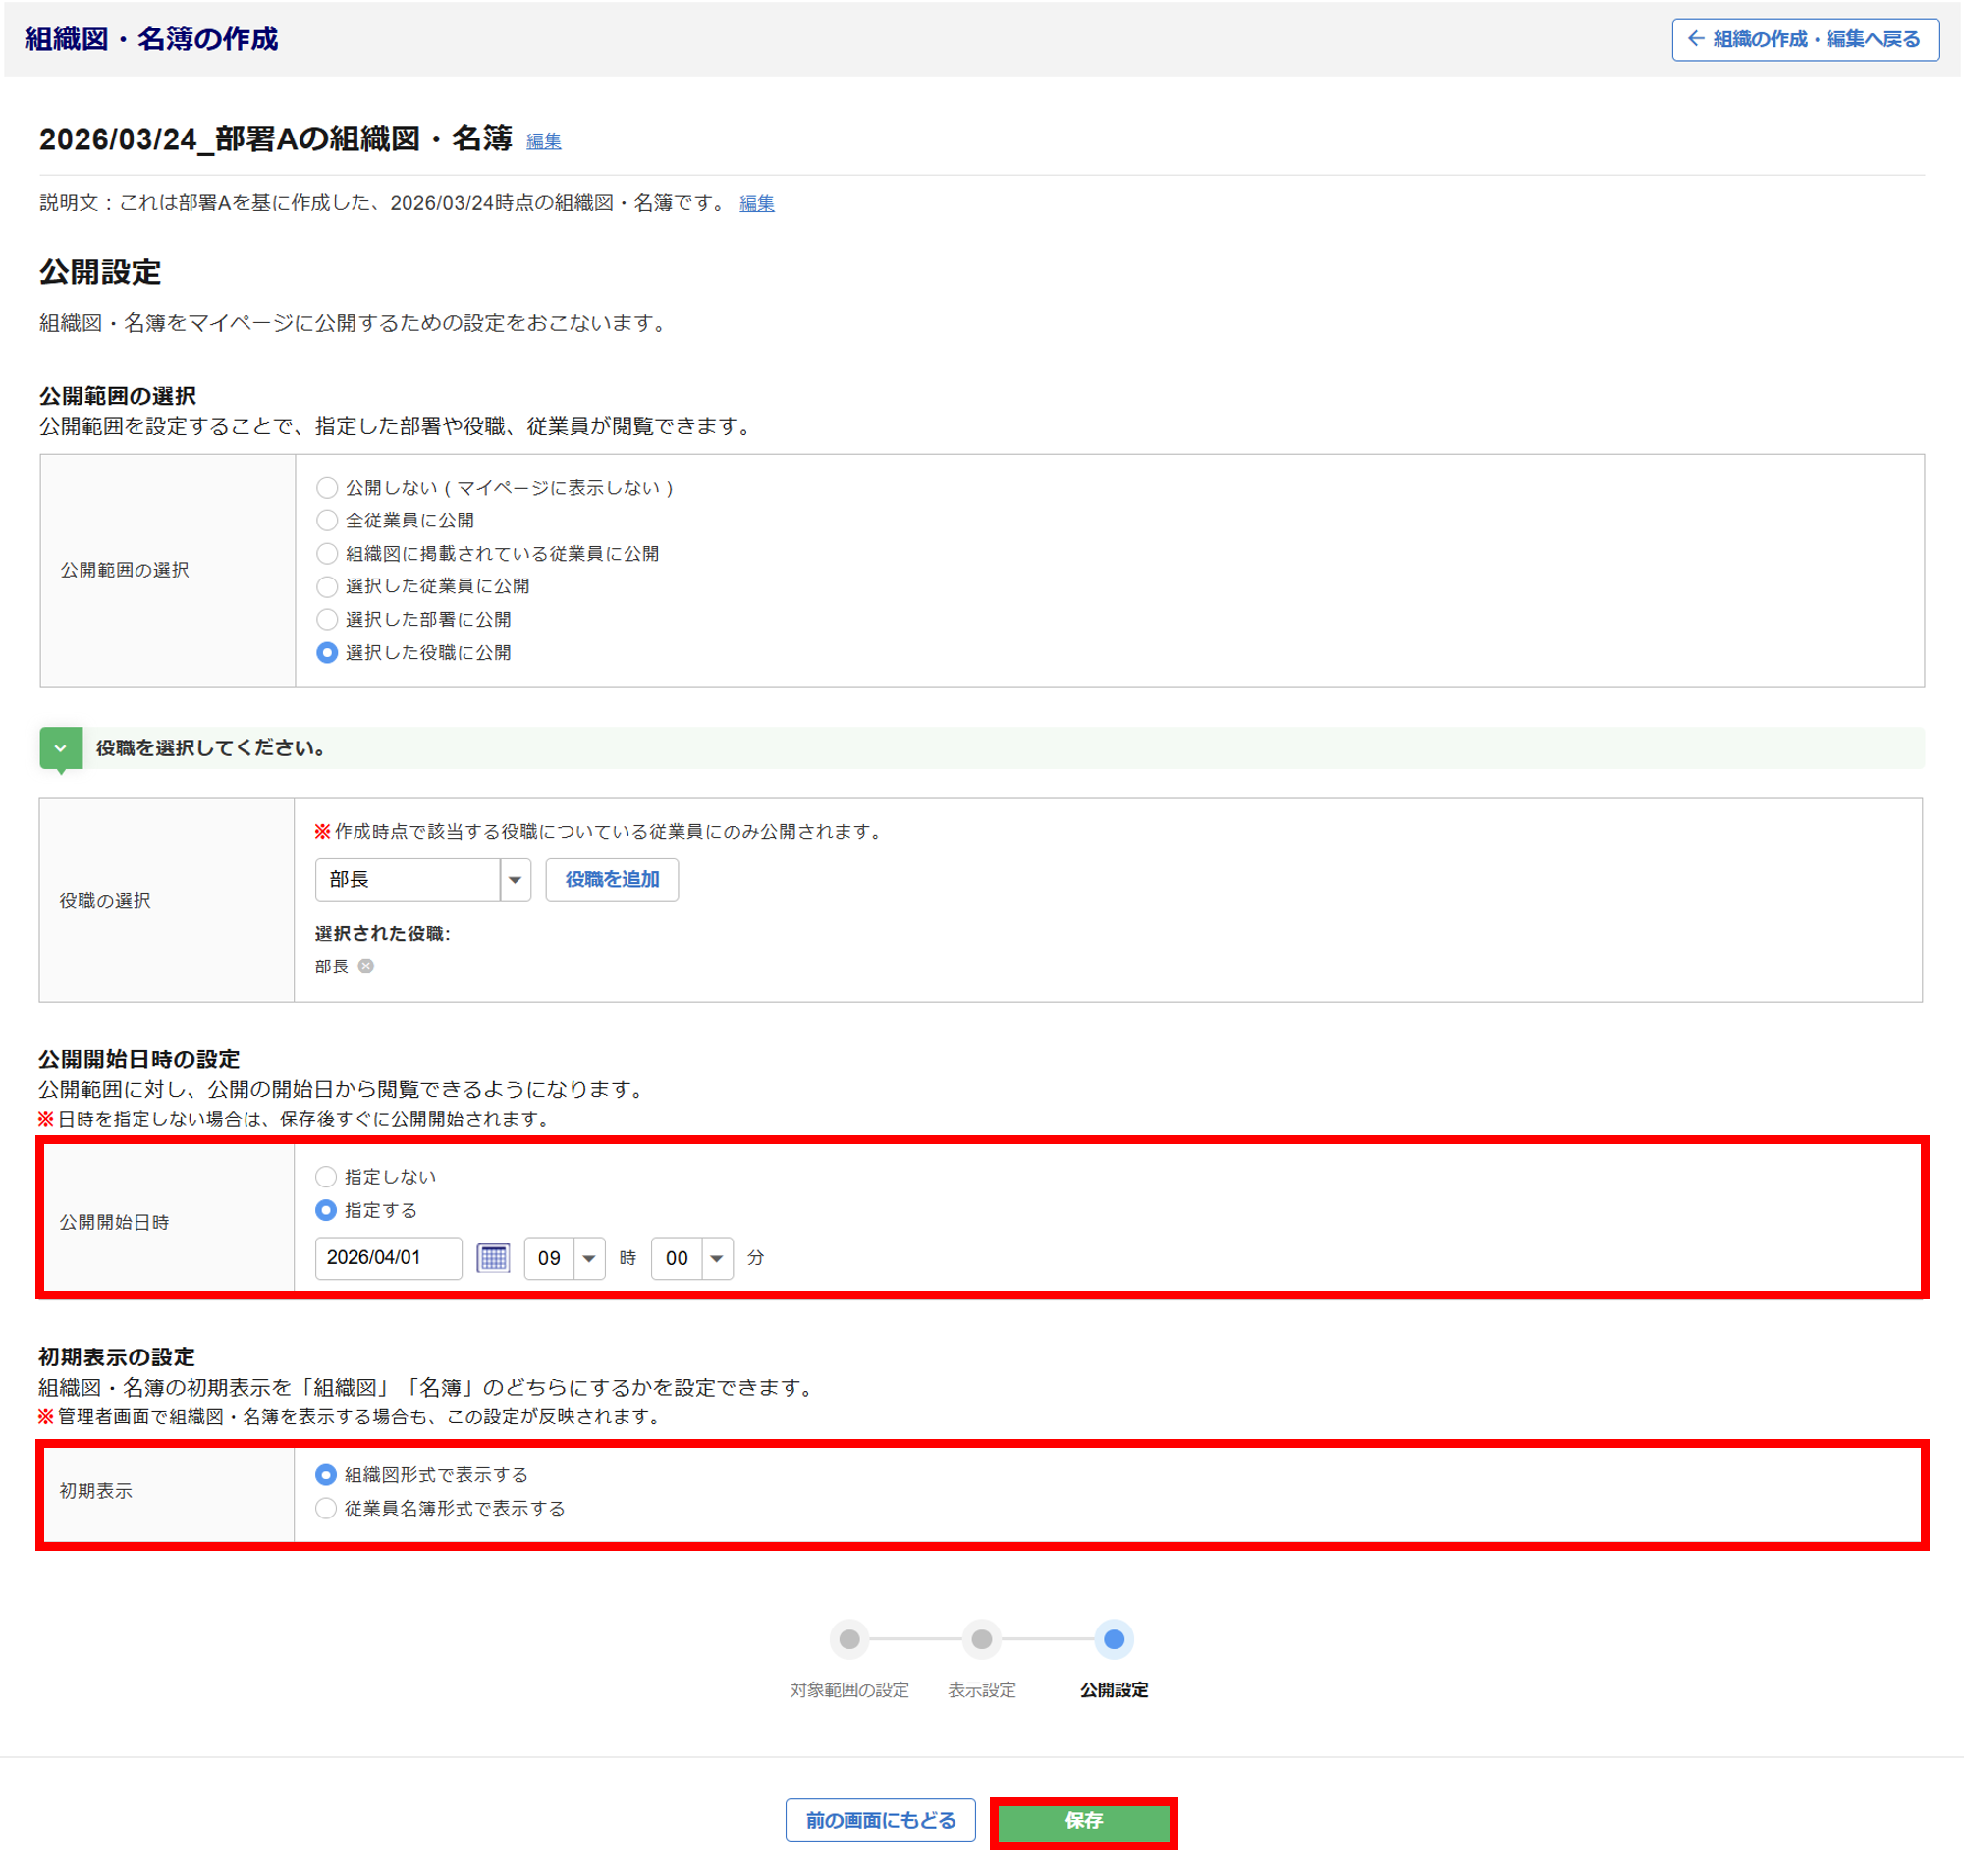
Task: Click the 表示設定 step indicator dot
Action: pos(981,1639)
